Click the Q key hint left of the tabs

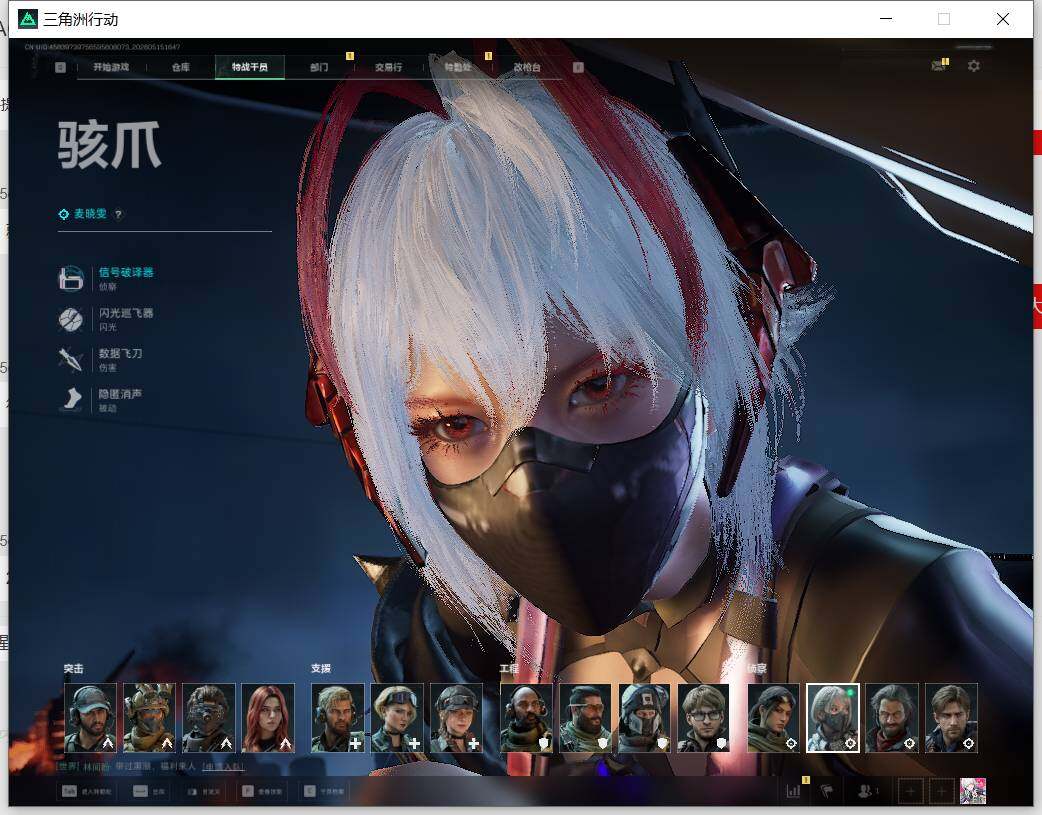pos(60,67)
